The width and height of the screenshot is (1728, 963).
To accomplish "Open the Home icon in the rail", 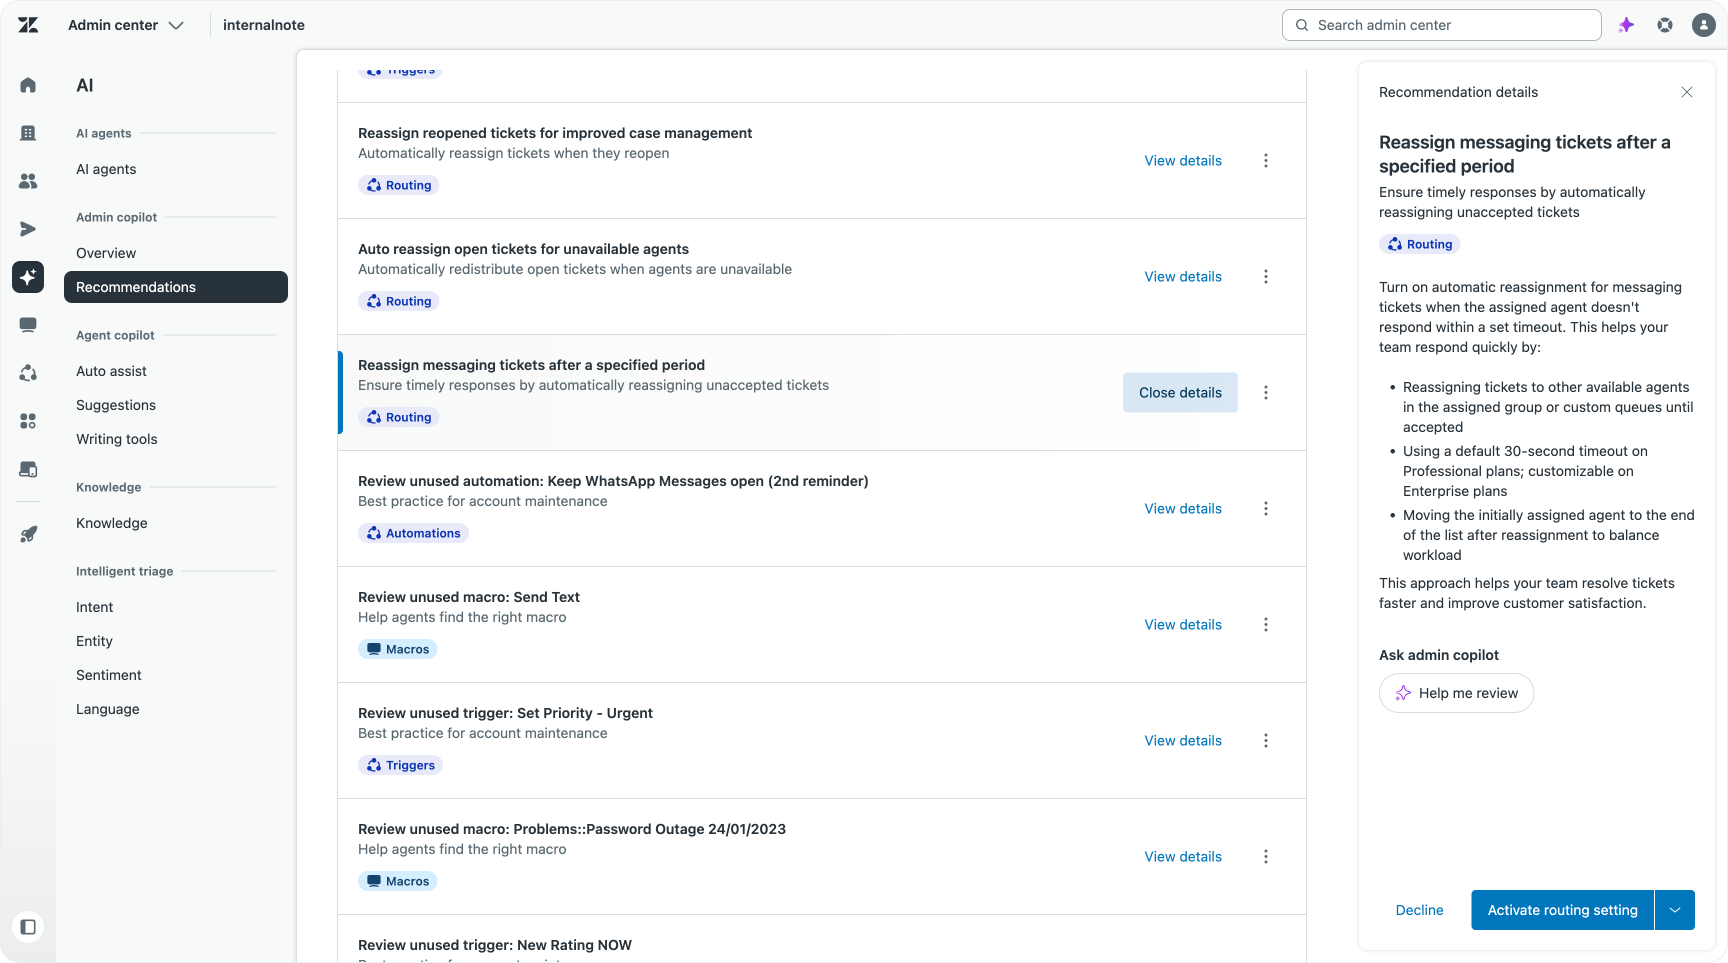I will coord(28,85).
